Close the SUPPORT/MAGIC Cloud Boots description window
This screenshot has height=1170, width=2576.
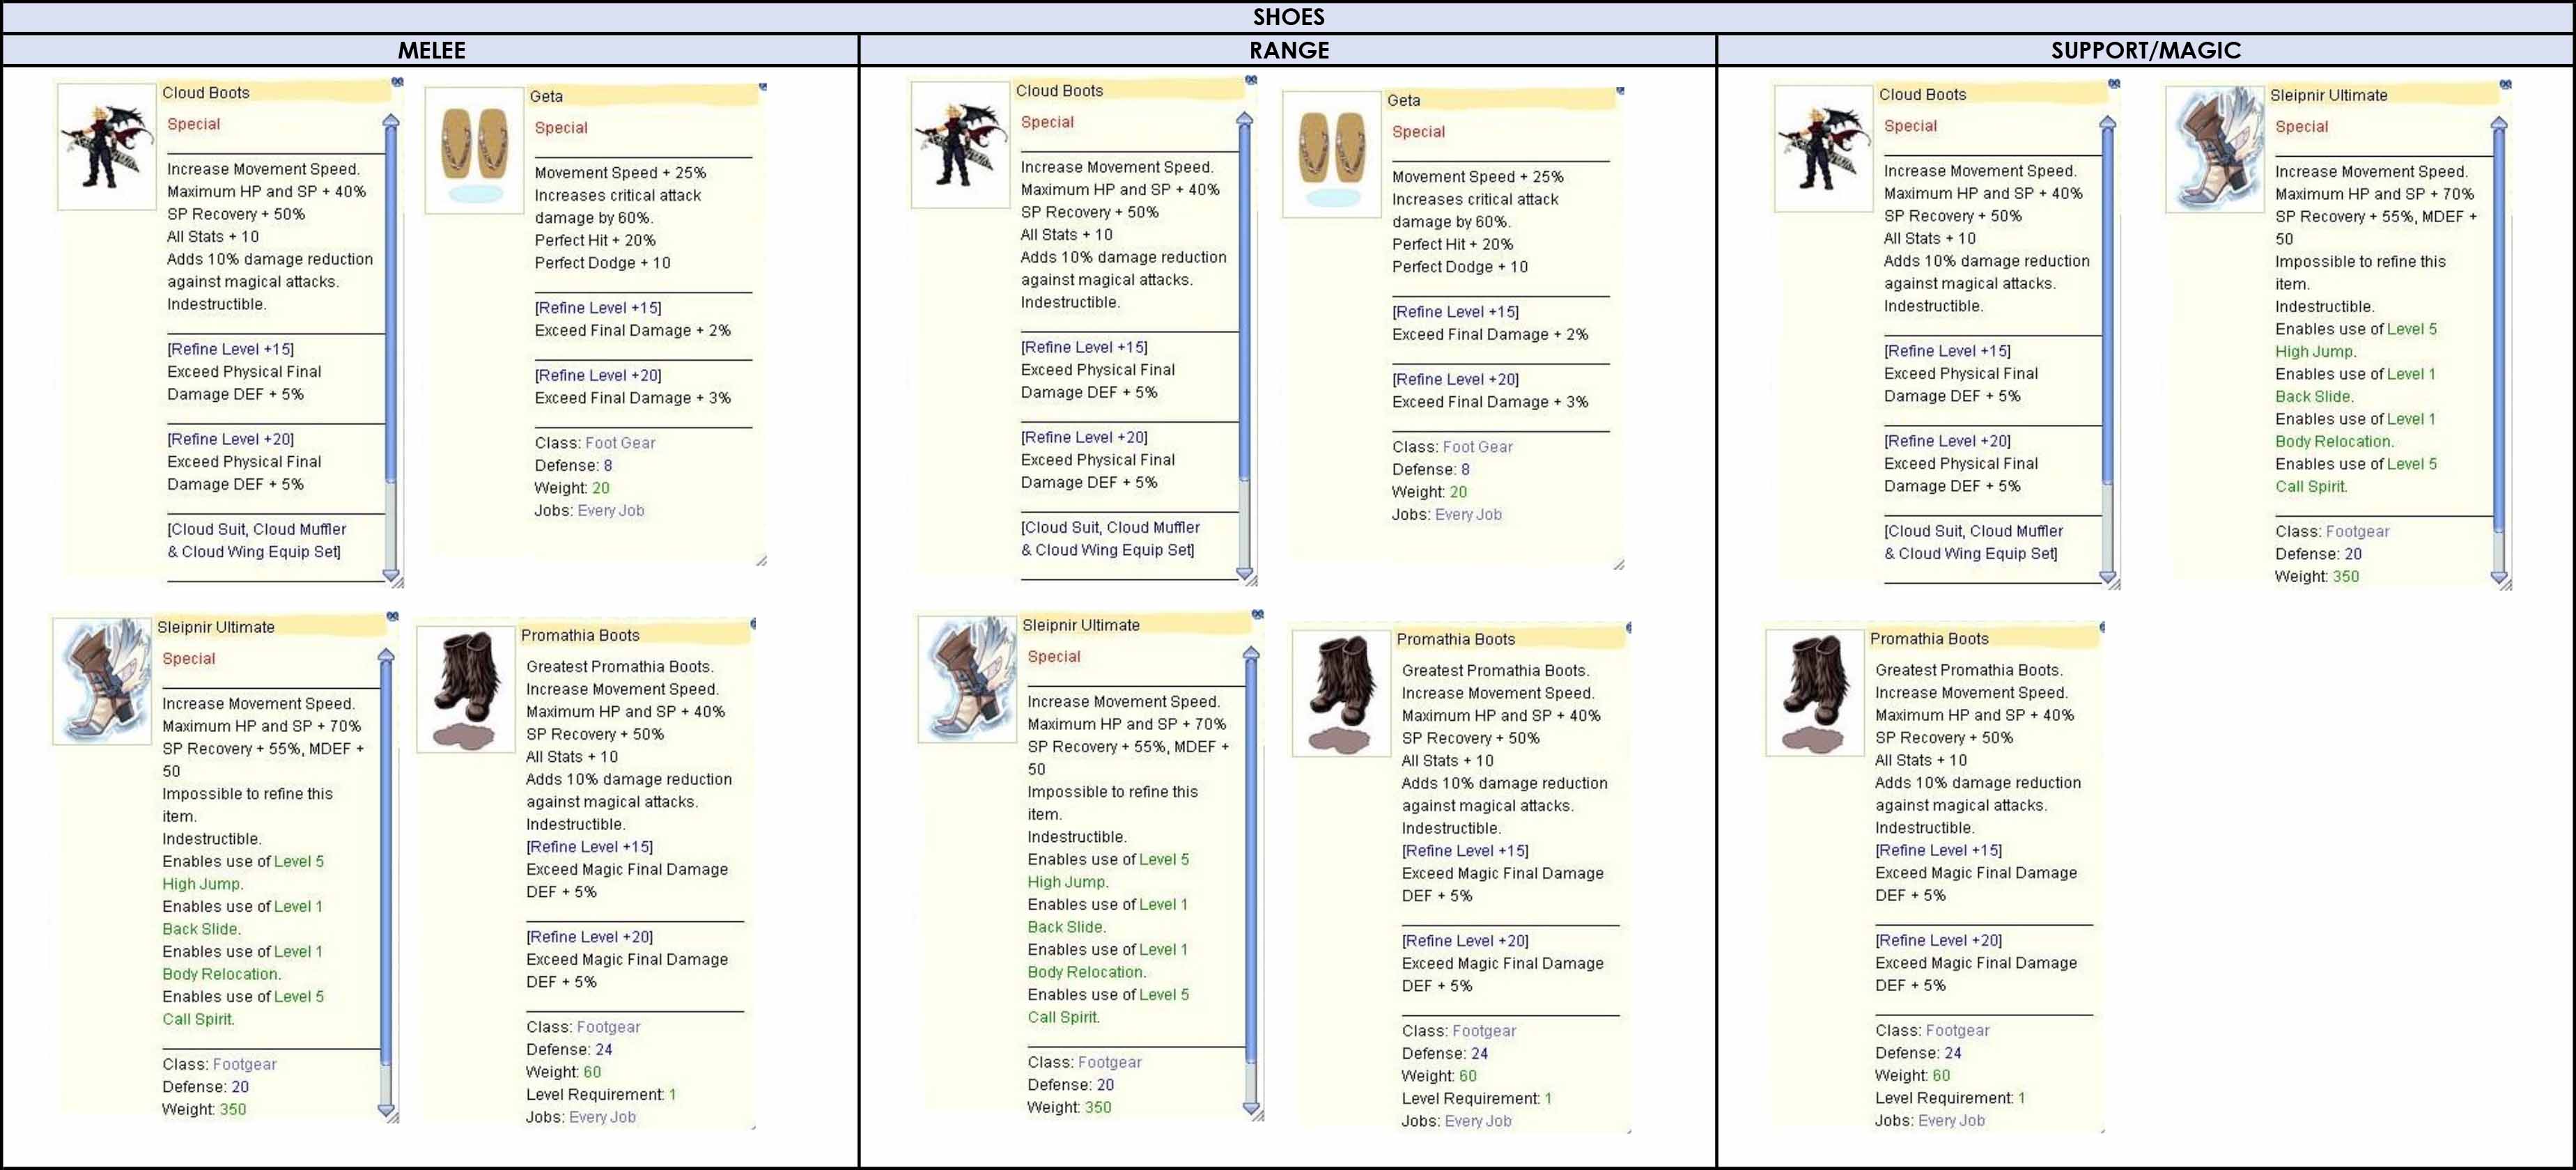click(x=2114, y=84)
